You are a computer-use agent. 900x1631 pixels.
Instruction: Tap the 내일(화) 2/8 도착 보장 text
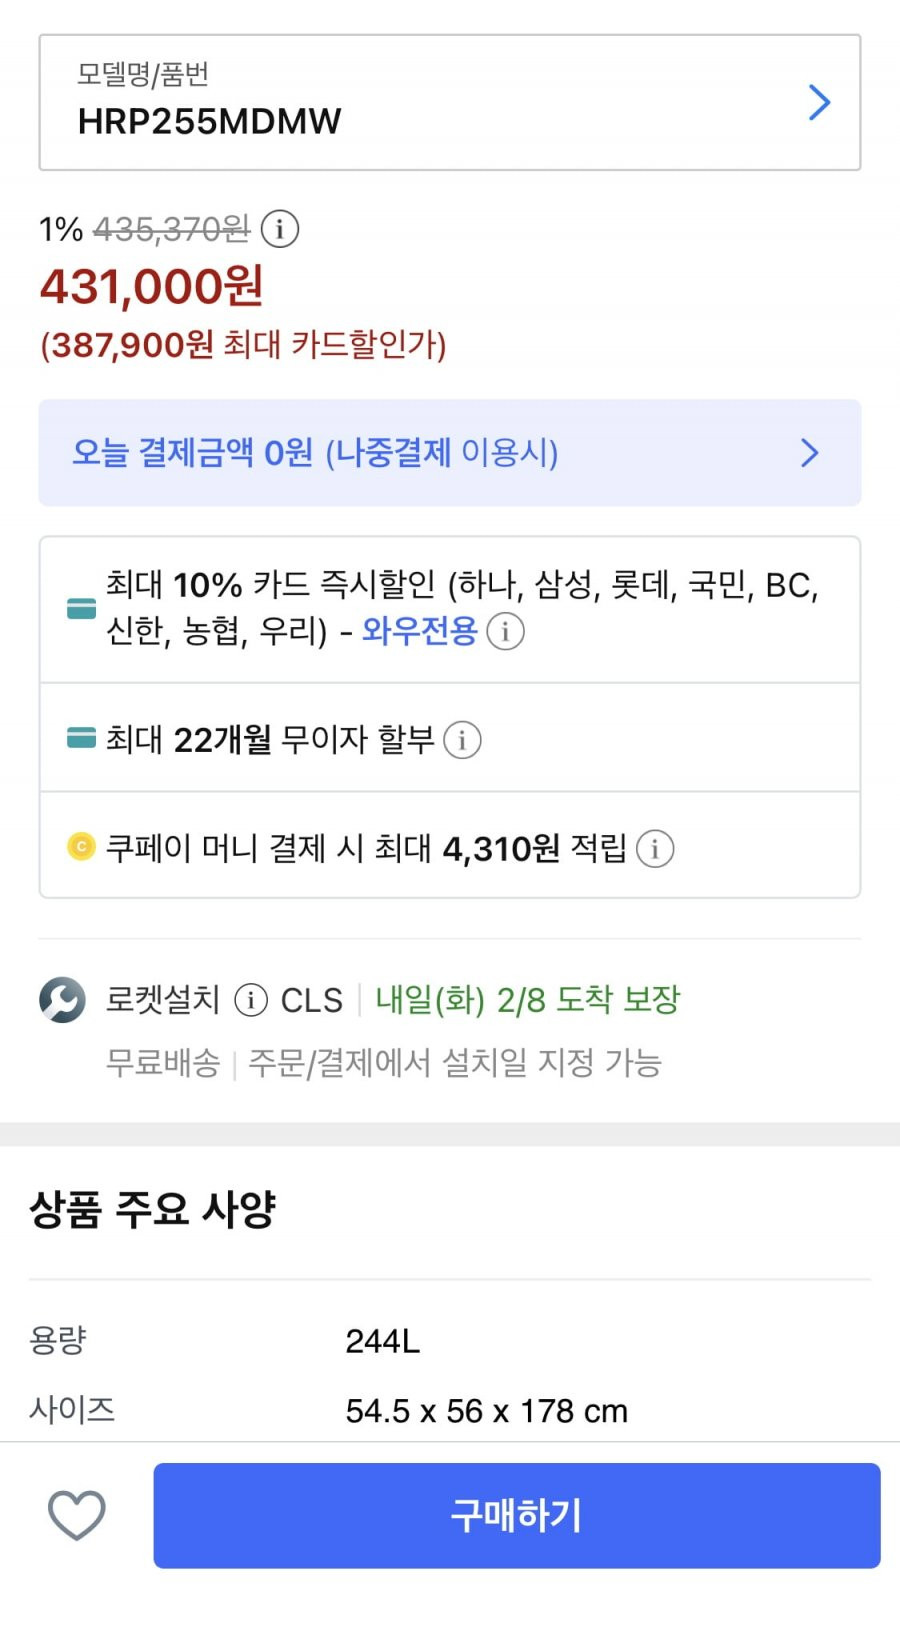pyautogui.click(x=528, y=1000)
